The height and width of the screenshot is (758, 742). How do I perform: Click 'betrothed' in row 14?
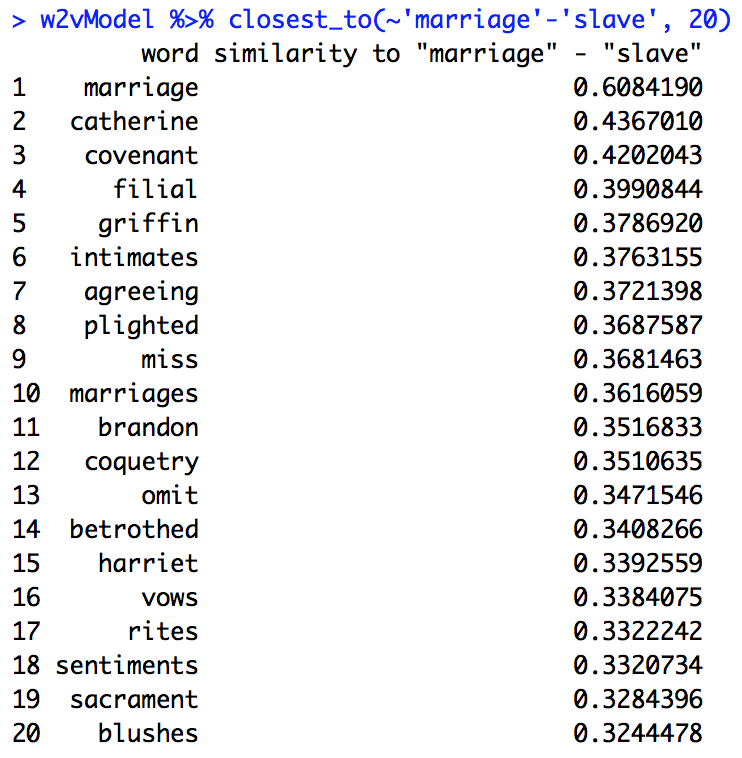134,530
